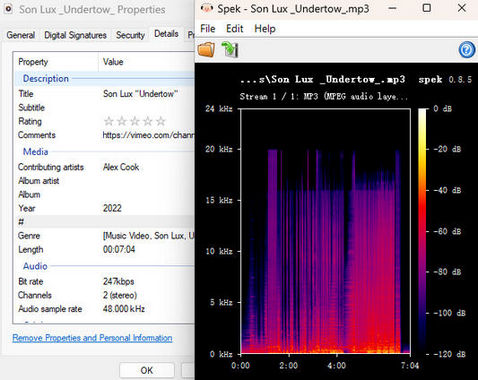Open a file with Spek's folder icon
Screen dimensions: 478x380
(x=206, y=50)
